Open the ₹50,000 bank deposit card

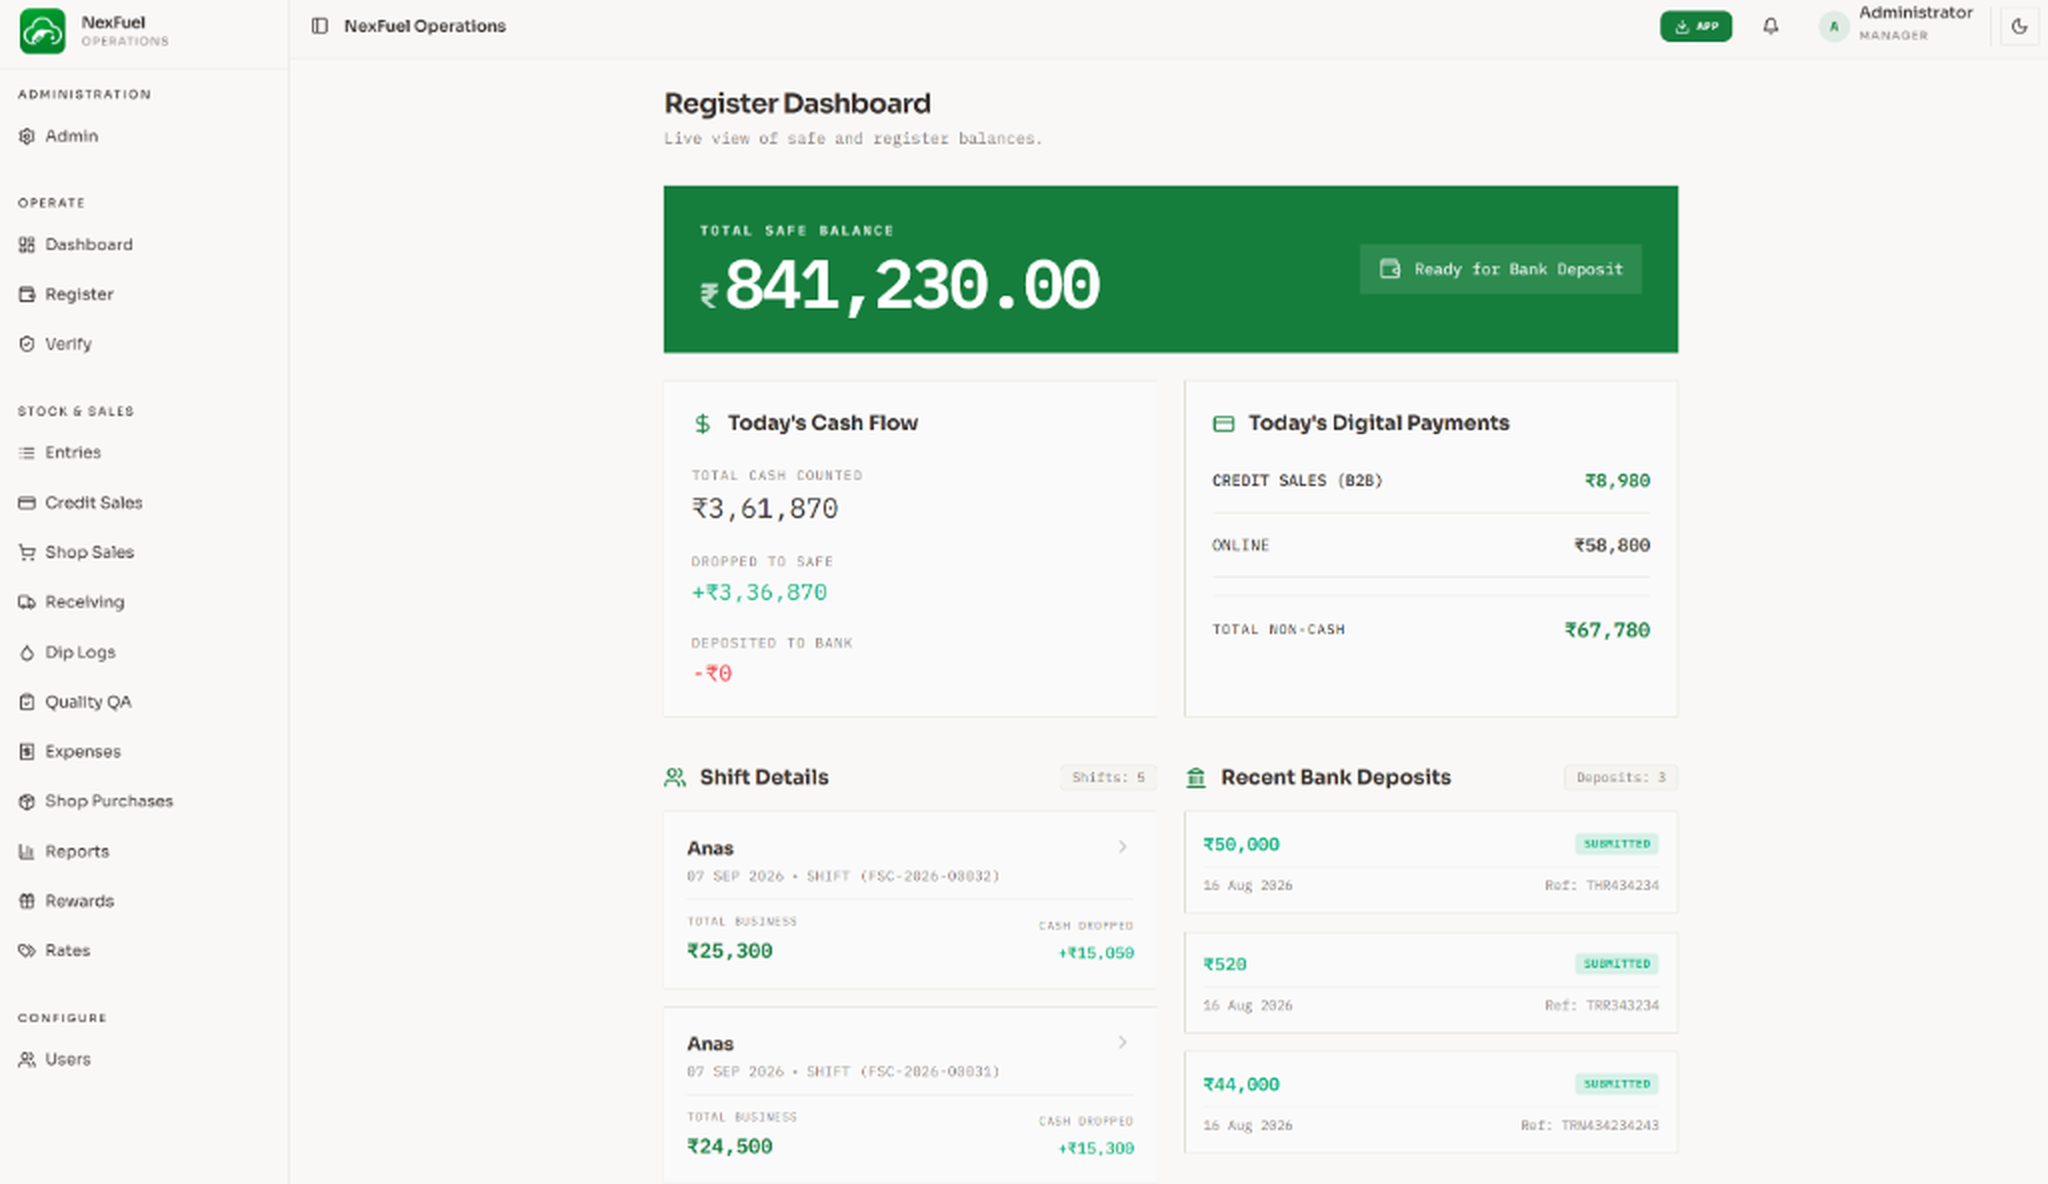point(1431,862)
